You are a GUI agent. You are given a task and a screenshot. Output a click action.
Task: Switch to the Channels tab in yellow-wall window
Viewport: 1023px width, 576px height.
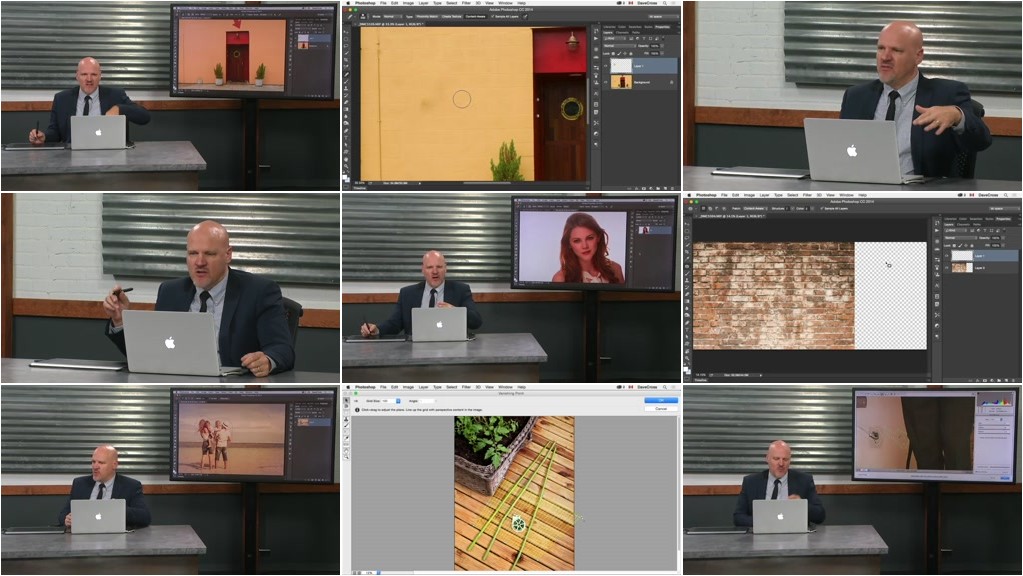click(622, 33)
